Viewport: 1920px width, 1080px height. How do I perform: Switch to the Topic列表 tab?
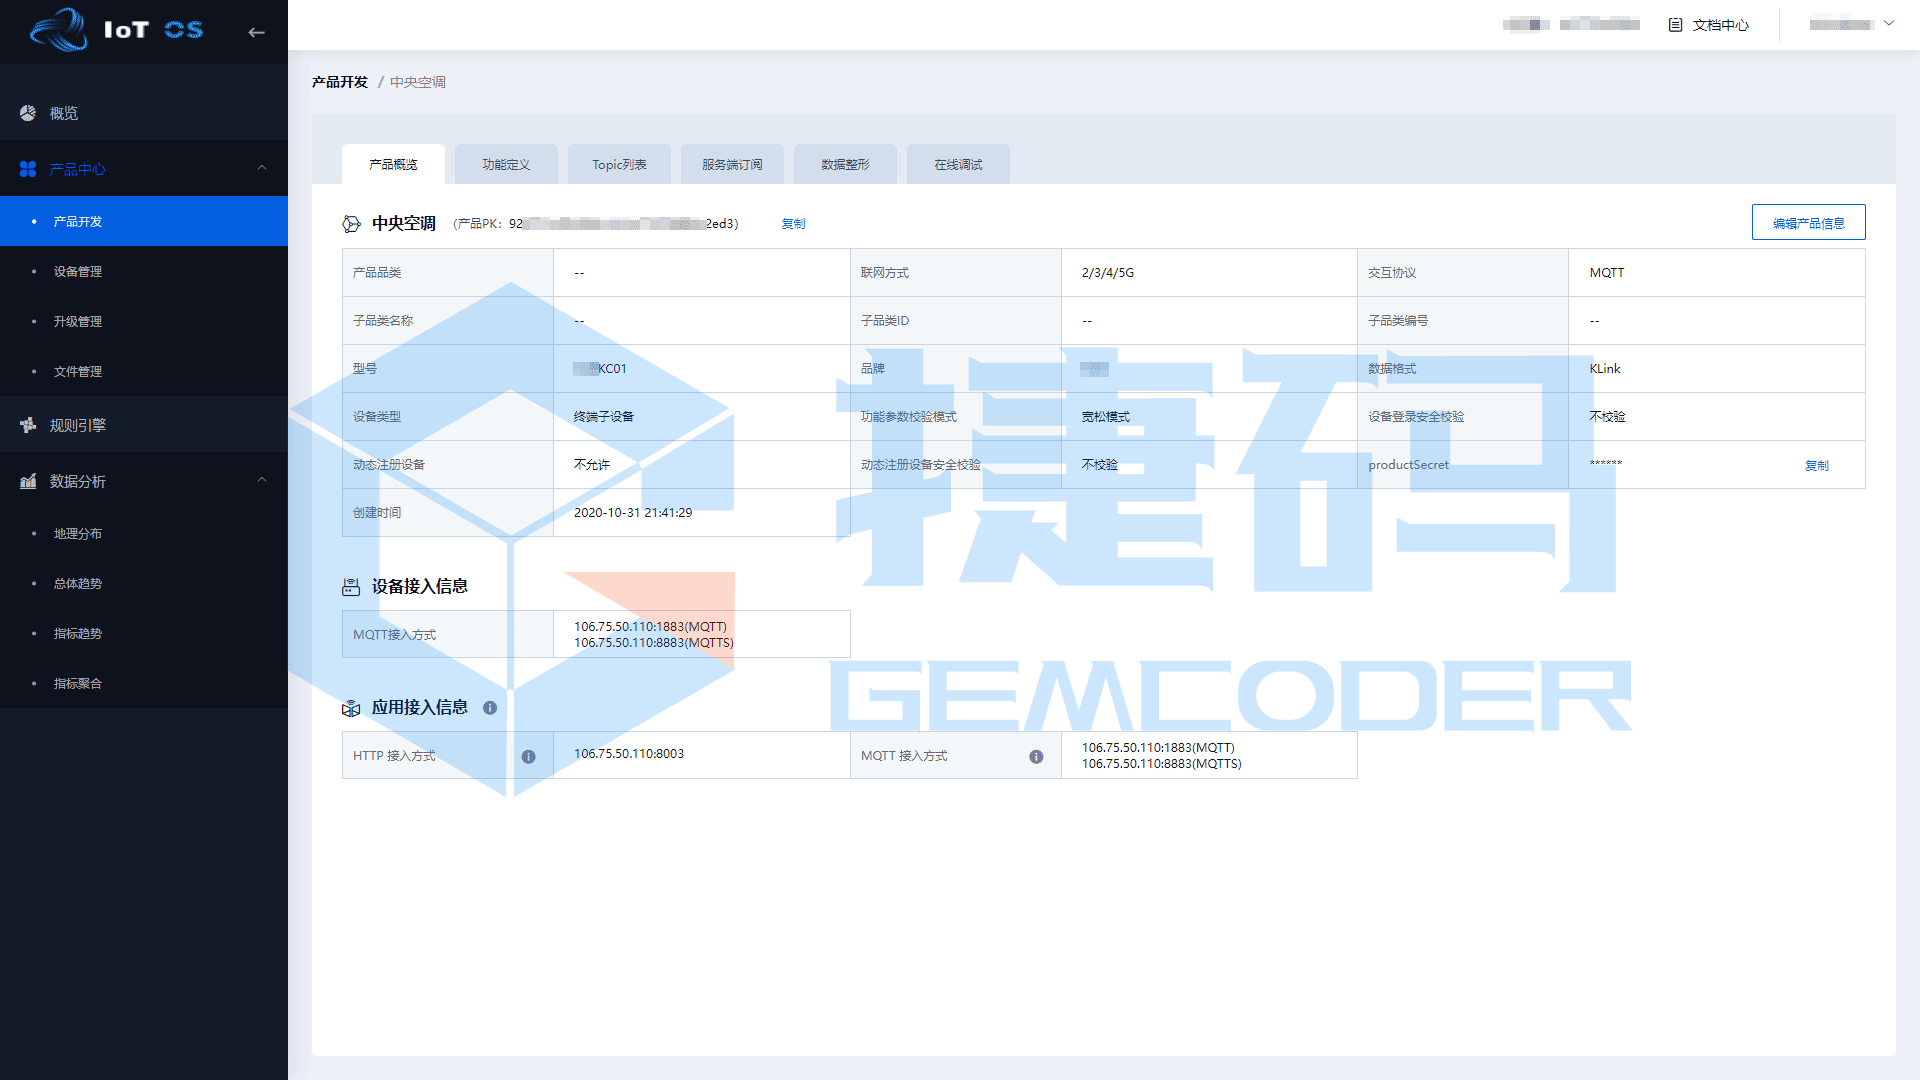(x=619, y=165)
